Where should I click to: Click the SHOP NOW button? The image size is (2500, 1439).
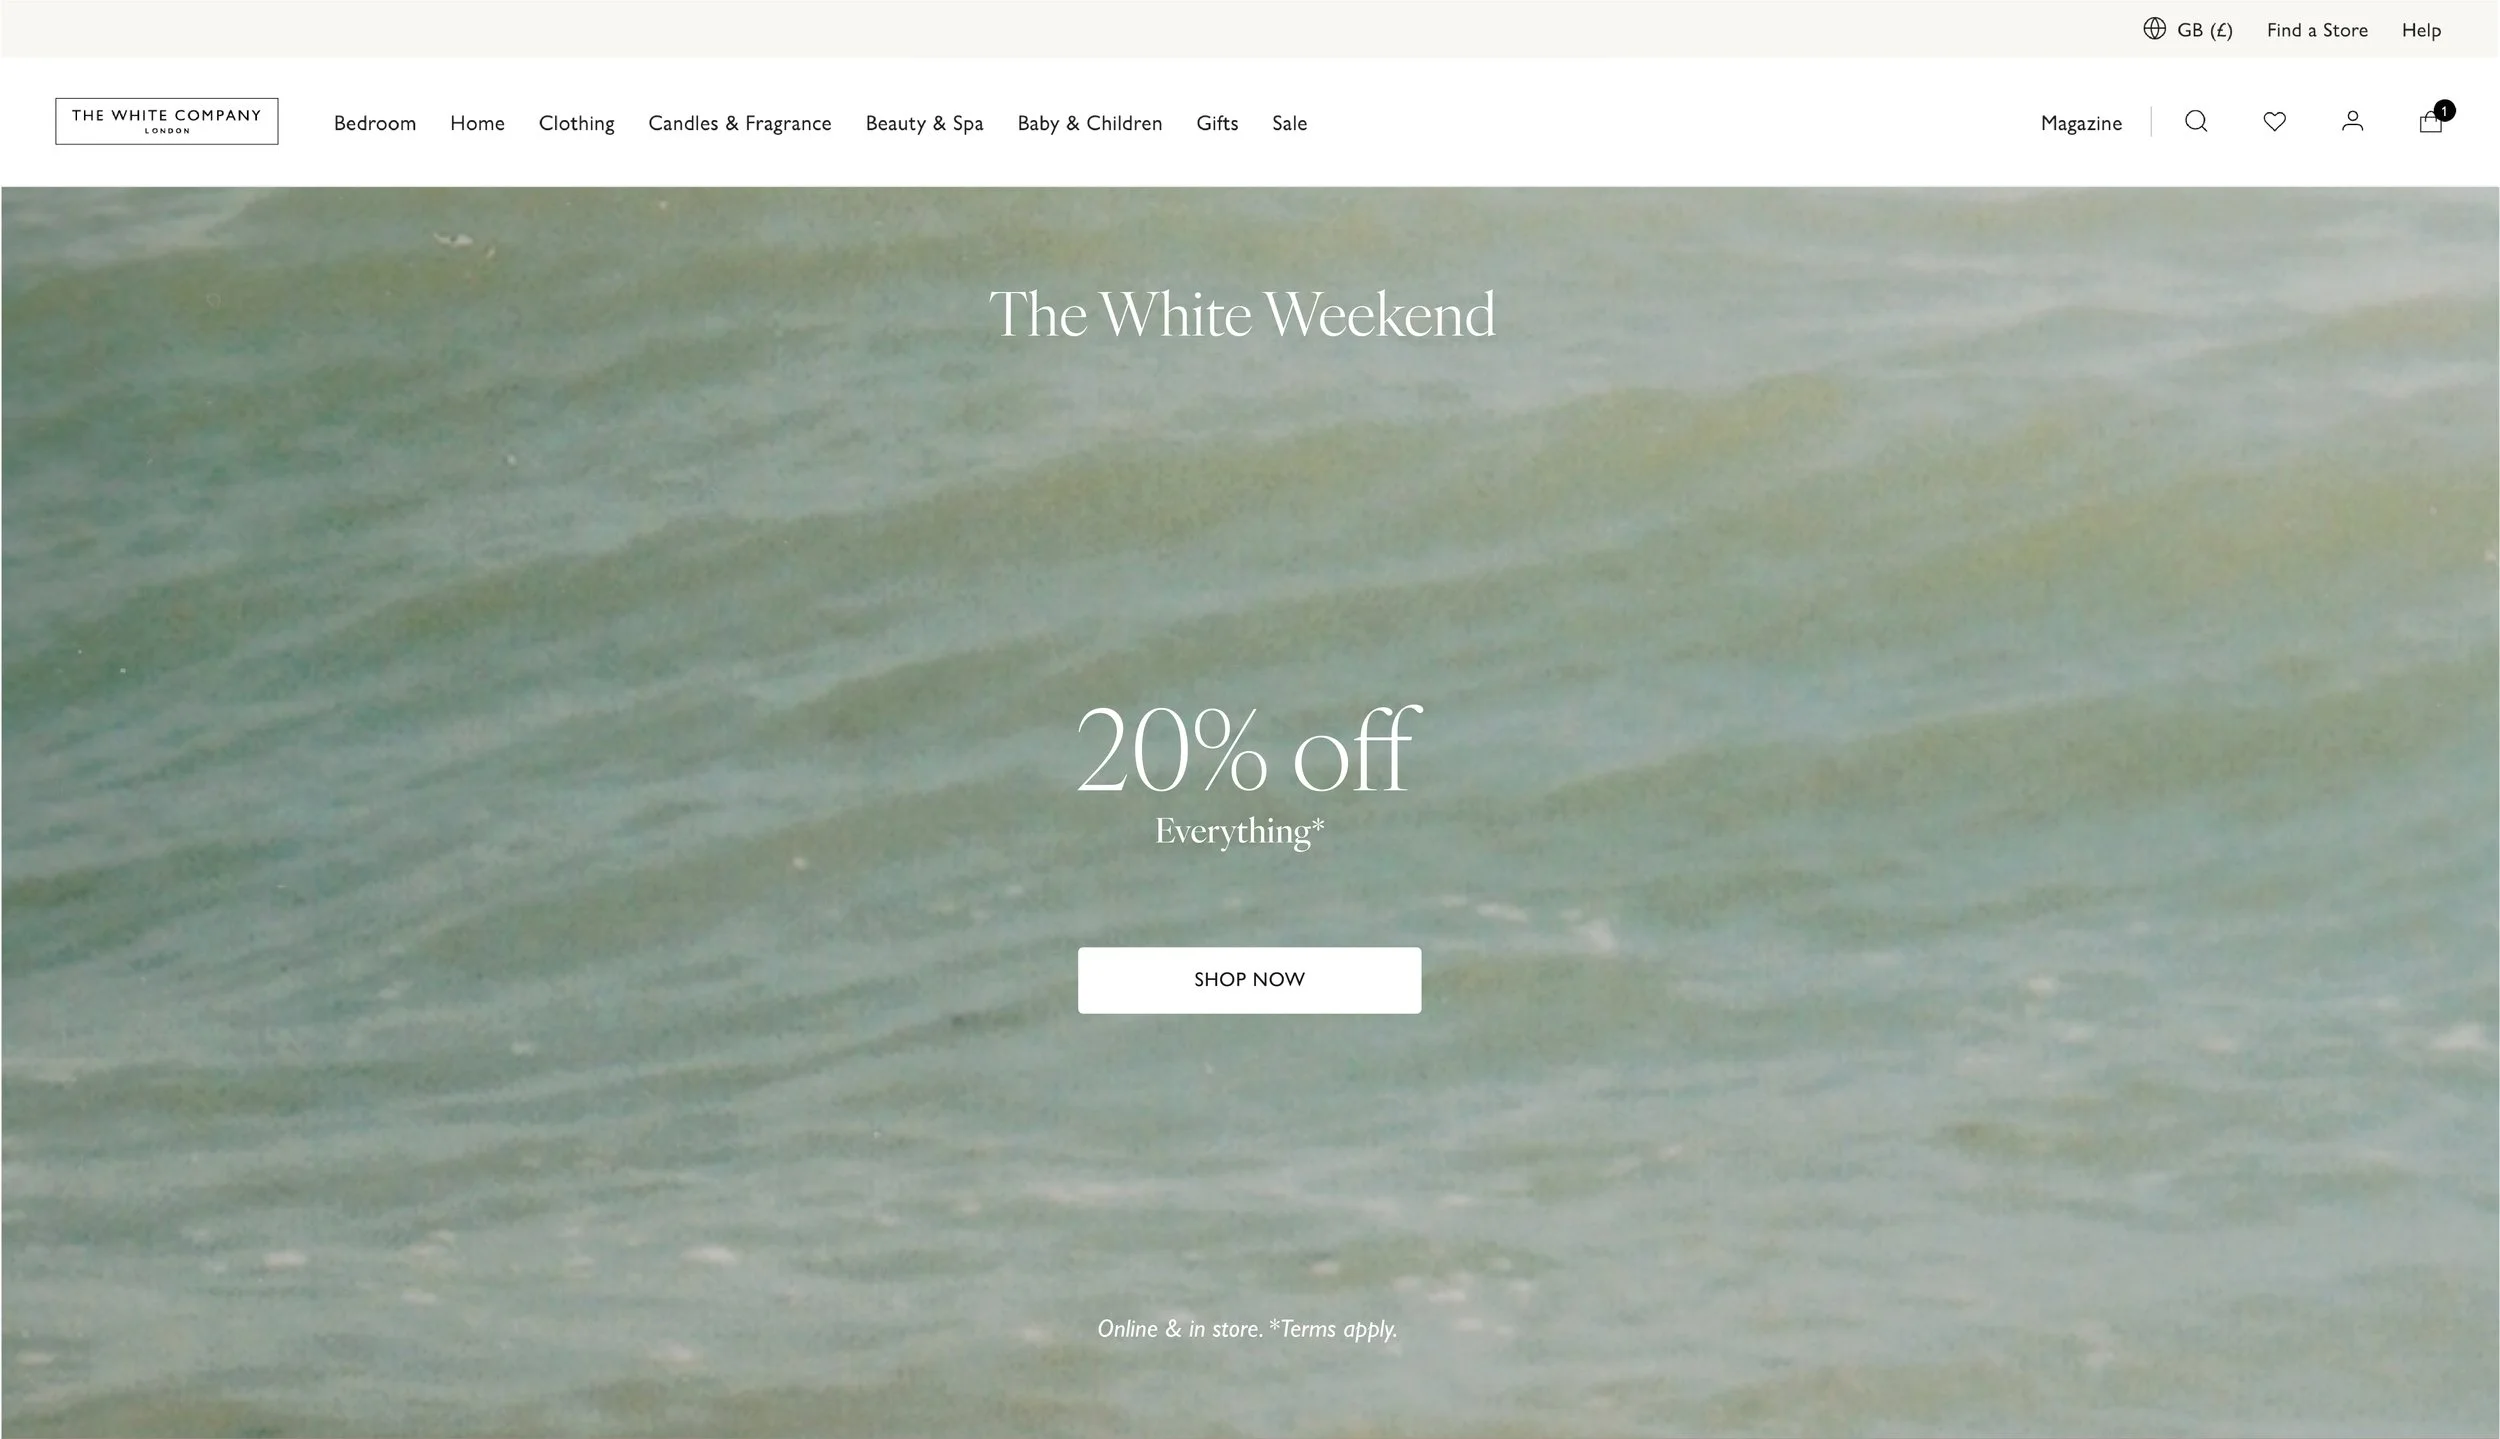point(1249,980)
